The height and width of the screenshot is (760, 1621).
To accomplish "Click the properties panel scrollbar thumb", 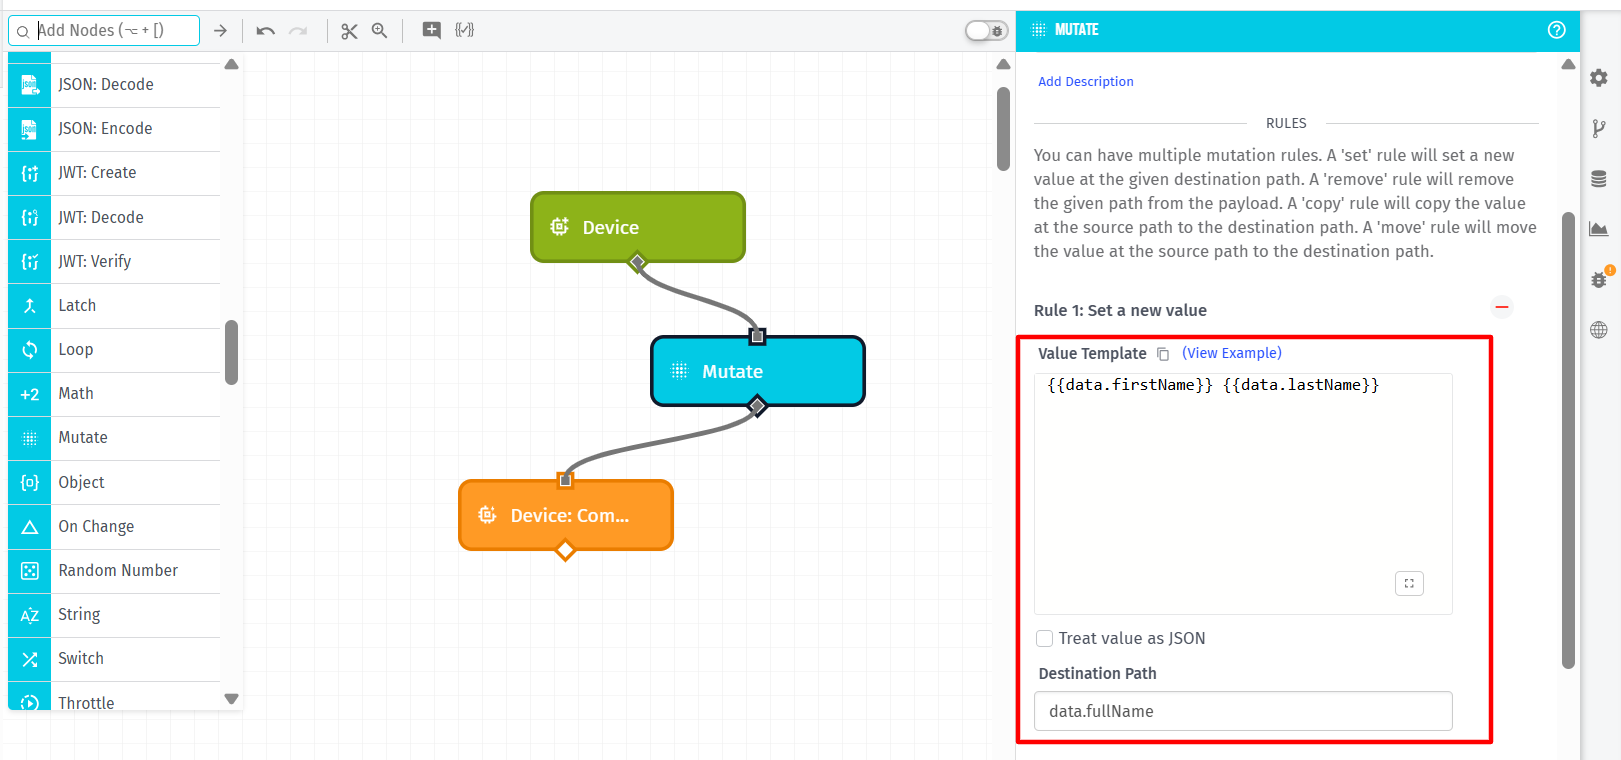I will pyautogui.click(x=1568, y=440).
